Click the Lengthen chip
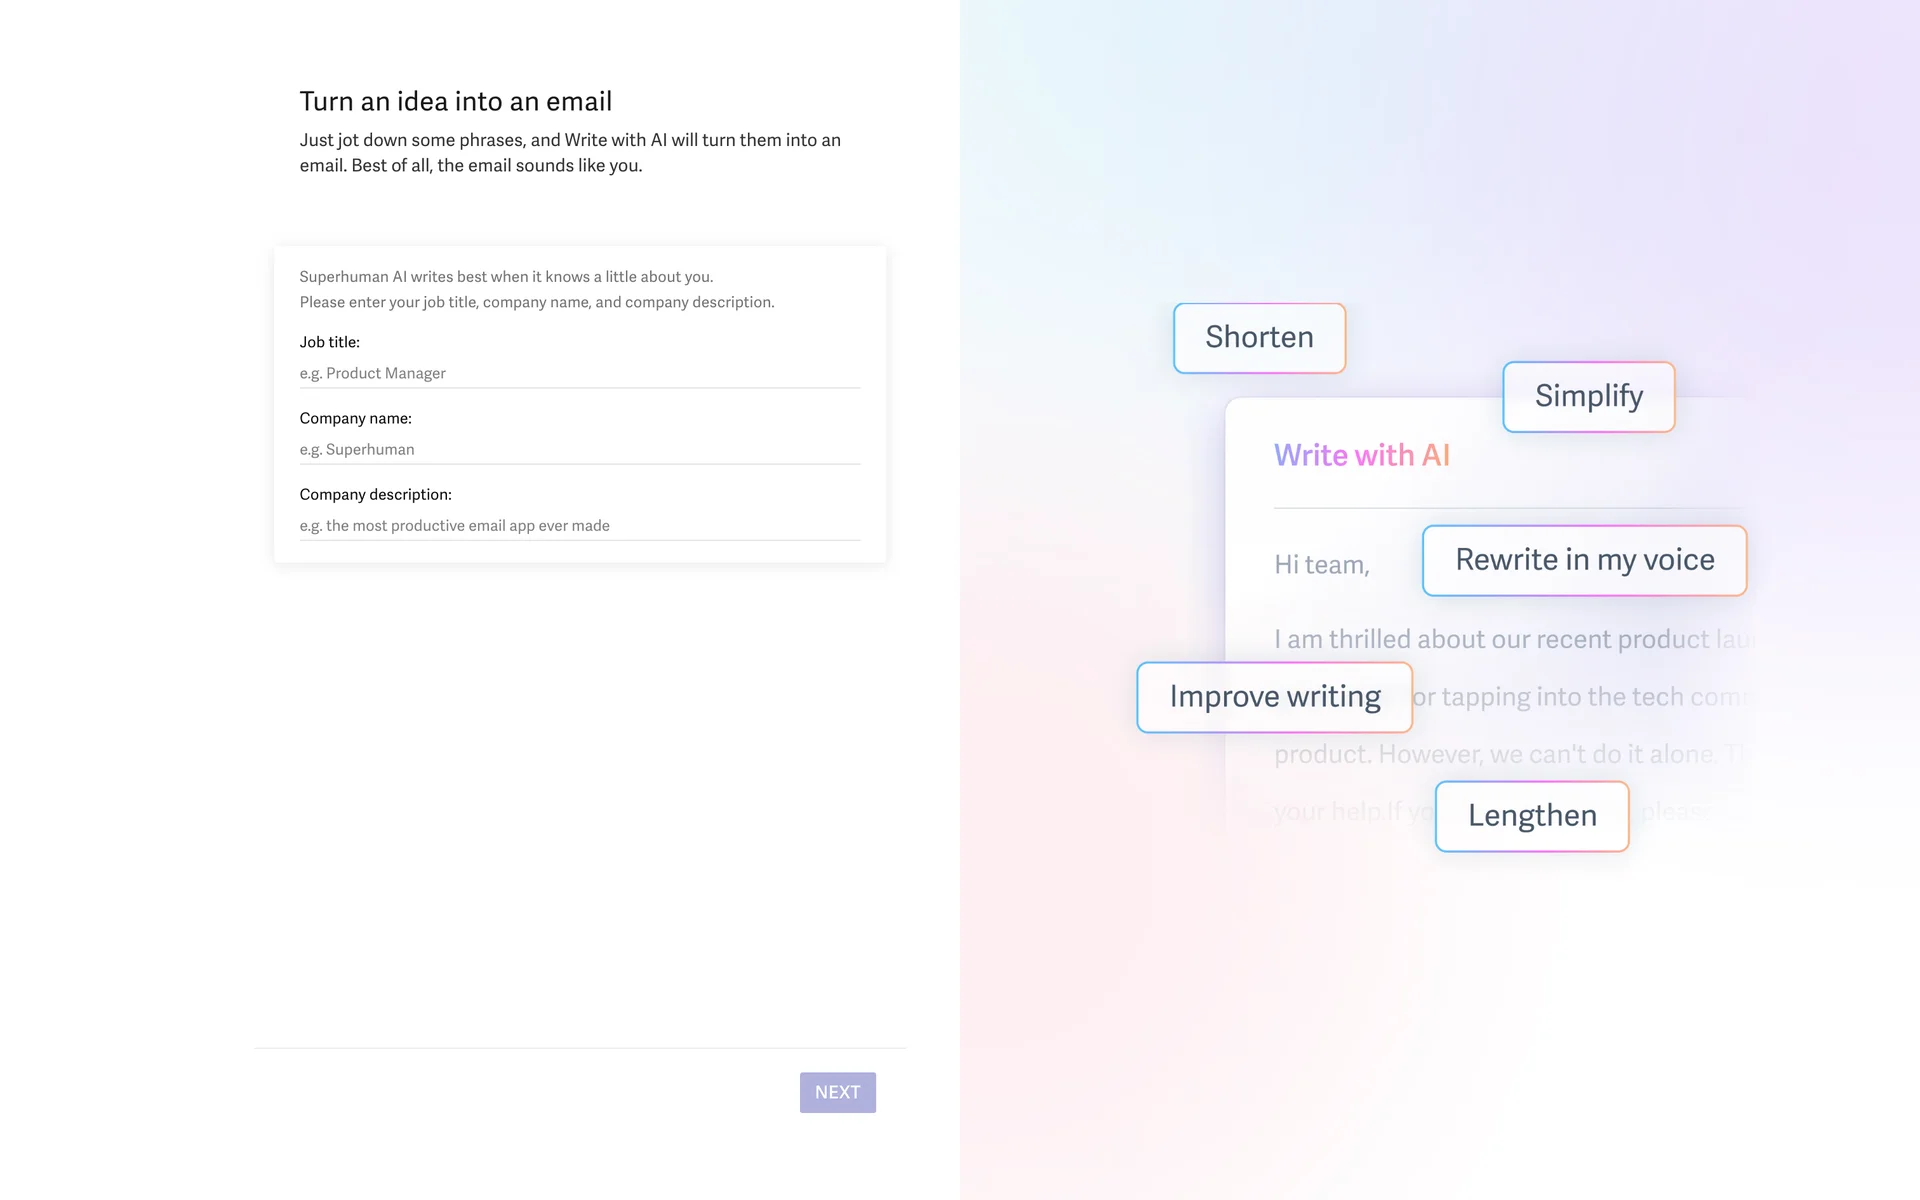This screenshot has height=1200, width=1920. tap(1531, 816)
